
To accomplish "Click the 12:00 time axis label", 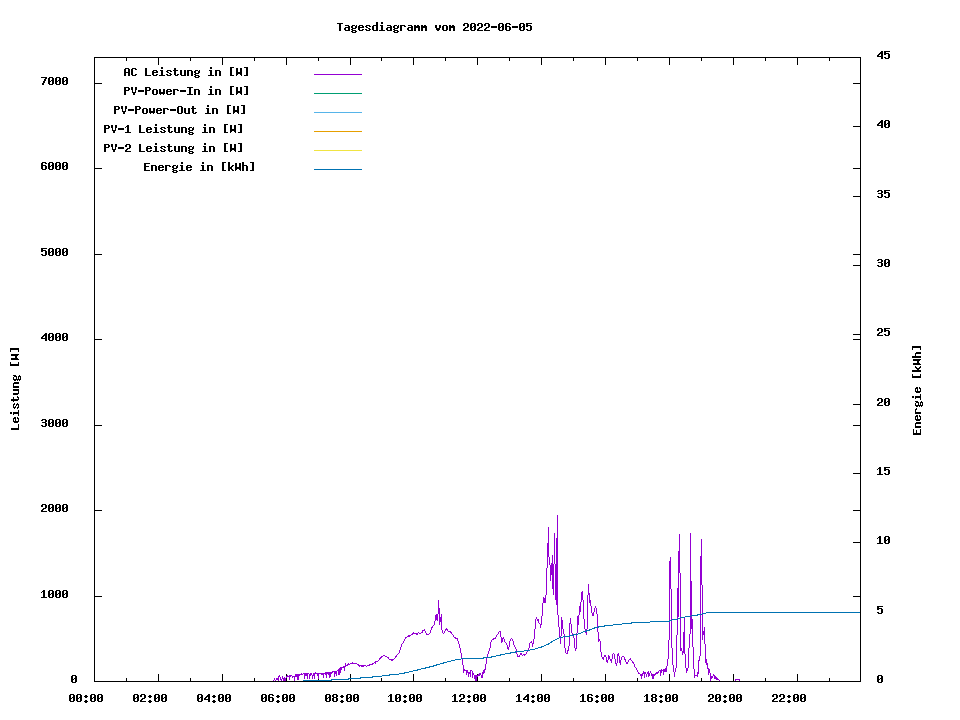I will pos(469,698).
